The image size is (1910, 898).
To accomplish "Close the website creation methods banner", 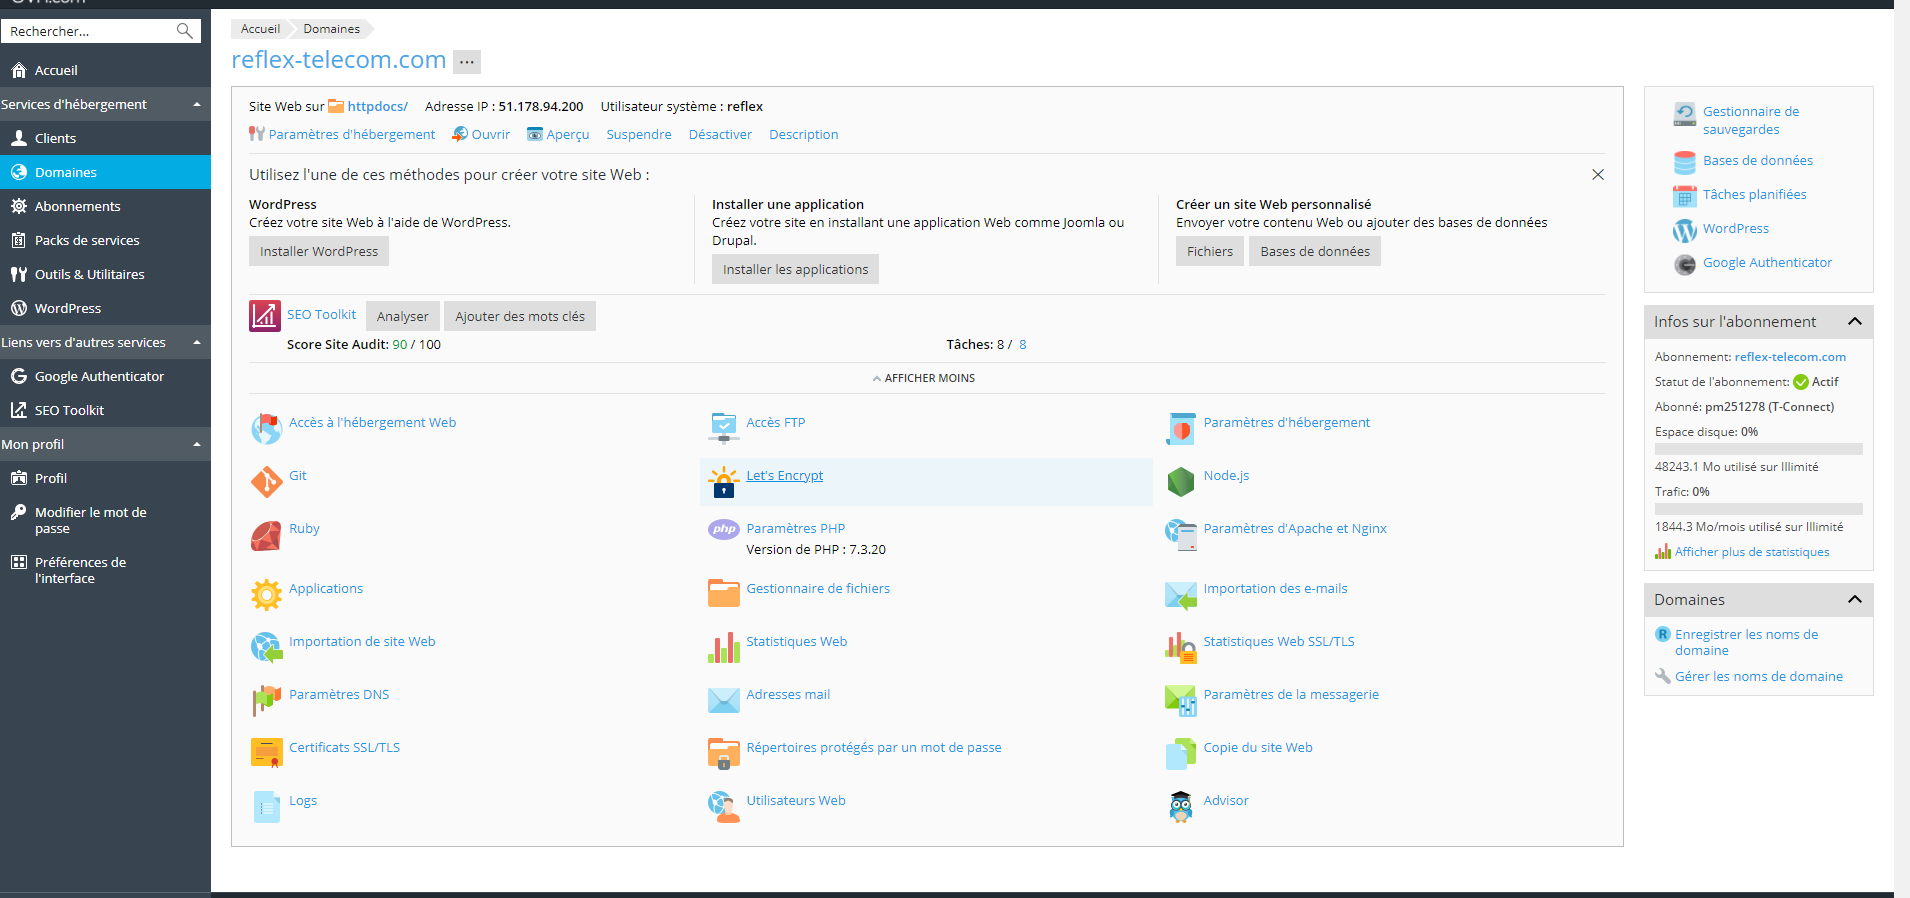I will pos(1598,174).
